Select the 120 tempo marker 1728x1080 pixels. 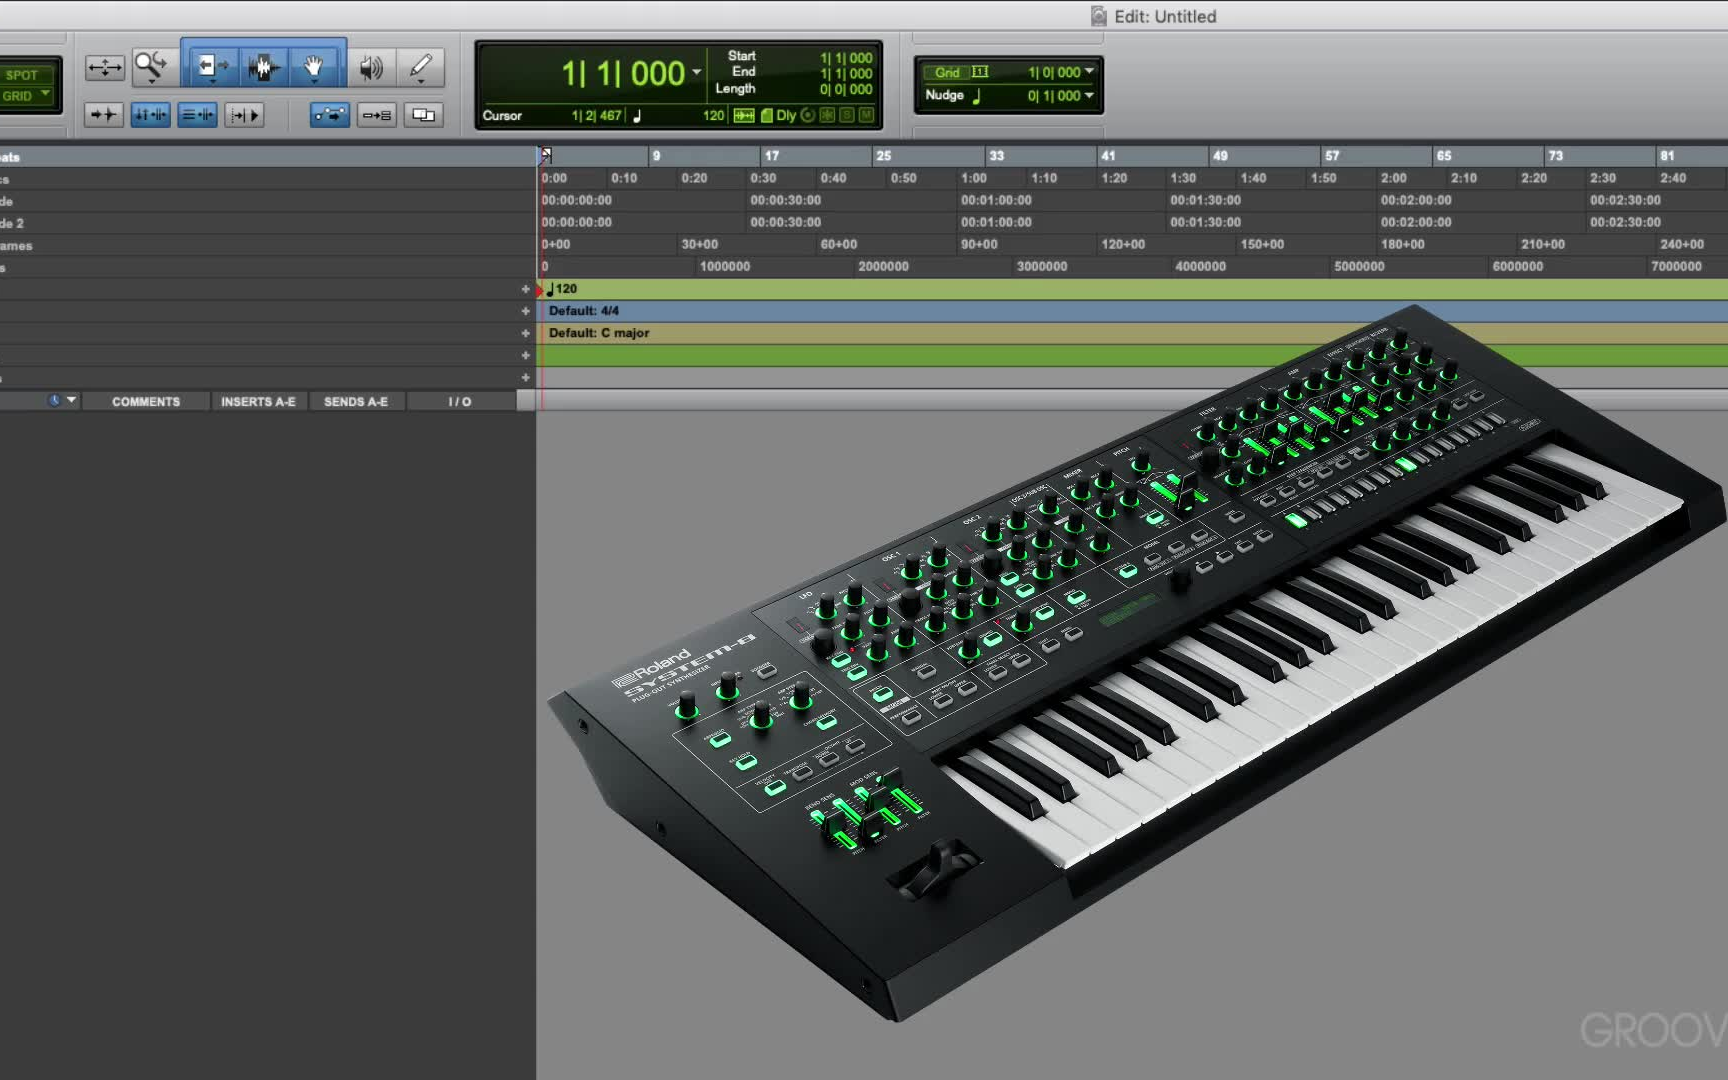point(563,289)
